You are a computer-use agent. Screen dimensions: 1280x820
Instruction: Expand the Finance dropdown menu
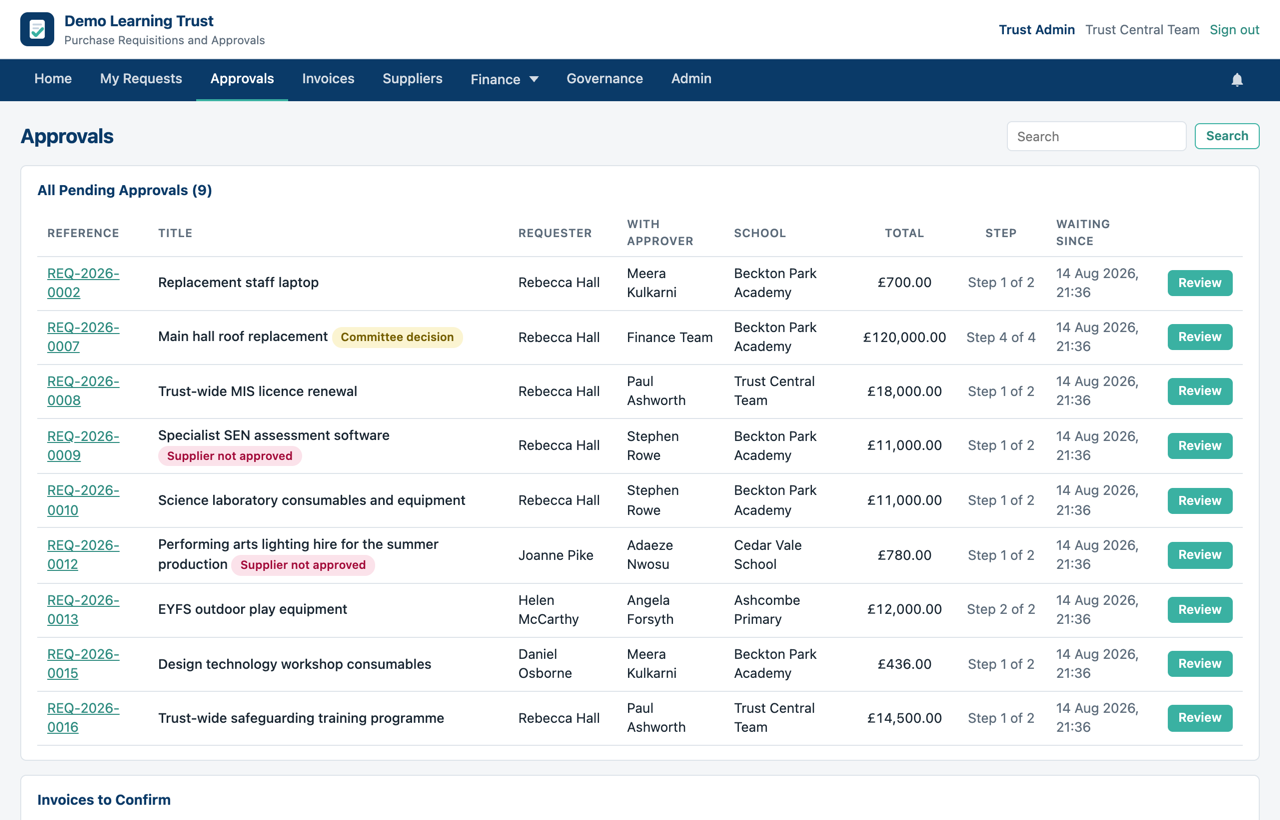tap(505, 79)
